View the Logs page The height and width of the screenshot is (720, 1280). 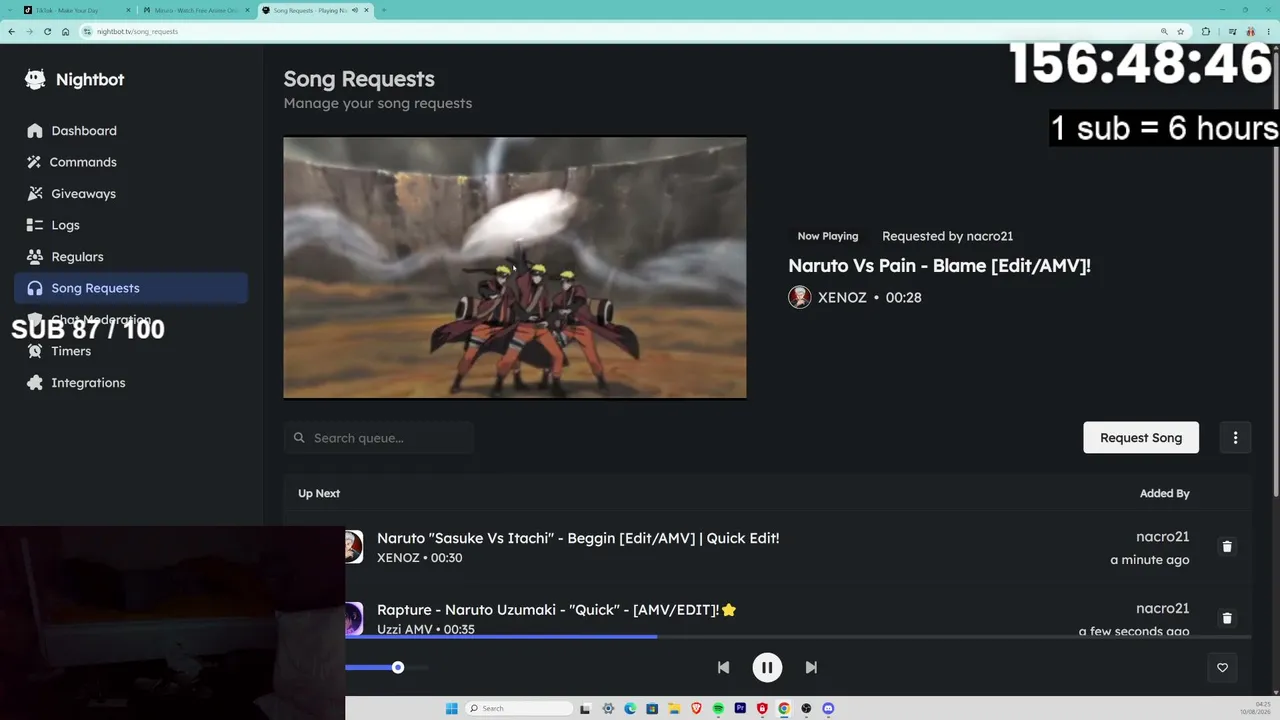[x=131, y=225]
